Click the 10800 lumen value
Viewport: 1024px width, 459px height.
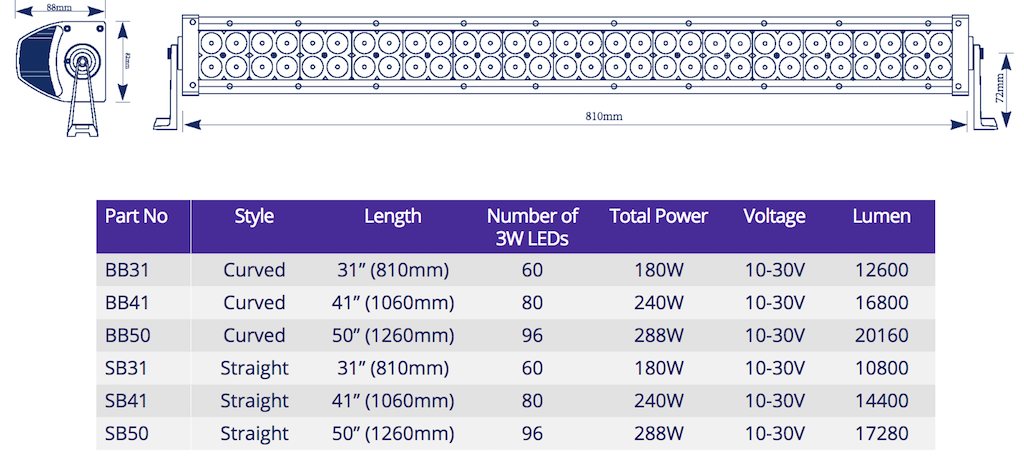(881, 368)
